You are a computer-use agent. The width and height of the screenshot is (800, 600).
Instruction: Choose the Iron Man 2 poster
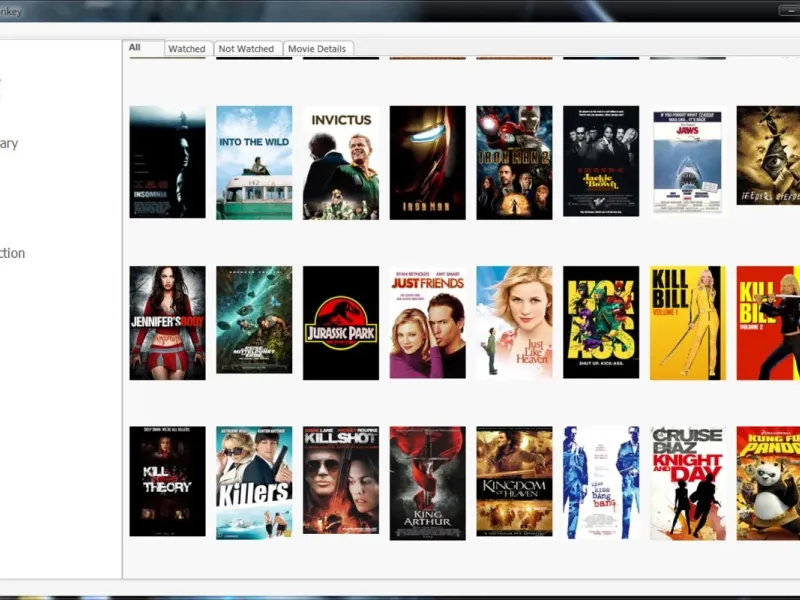click(x=514, y=162)
